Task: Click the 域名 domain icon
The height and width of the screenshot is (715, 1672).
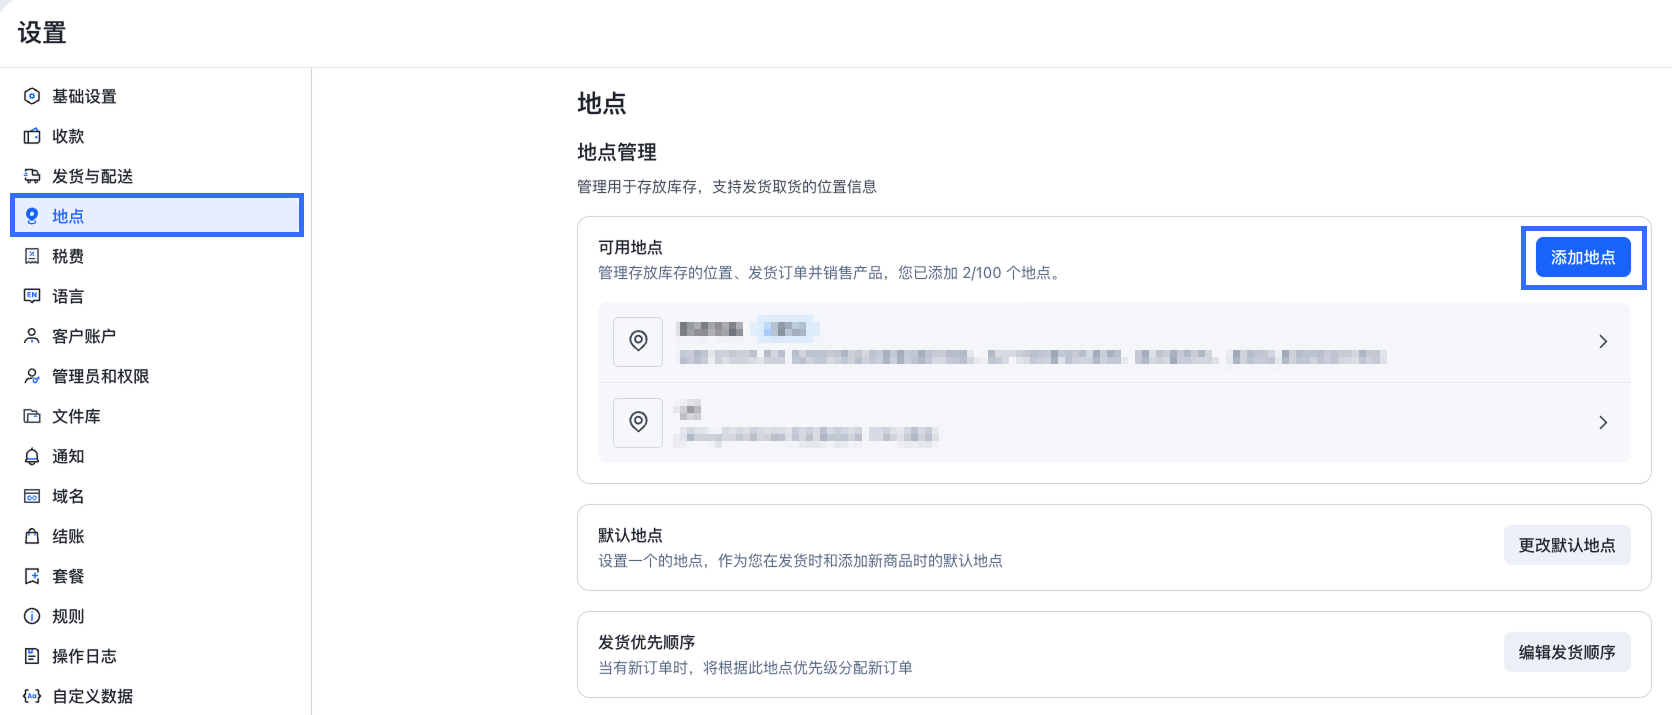Action: [32, 496]
